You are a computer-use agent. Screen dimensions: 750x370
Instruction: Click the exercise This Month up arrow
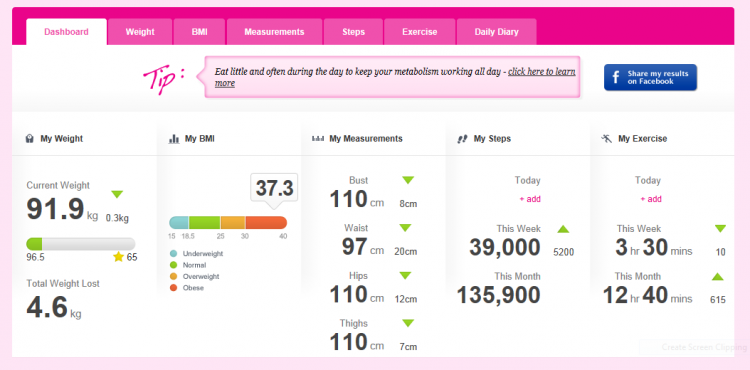click(717, 276)
